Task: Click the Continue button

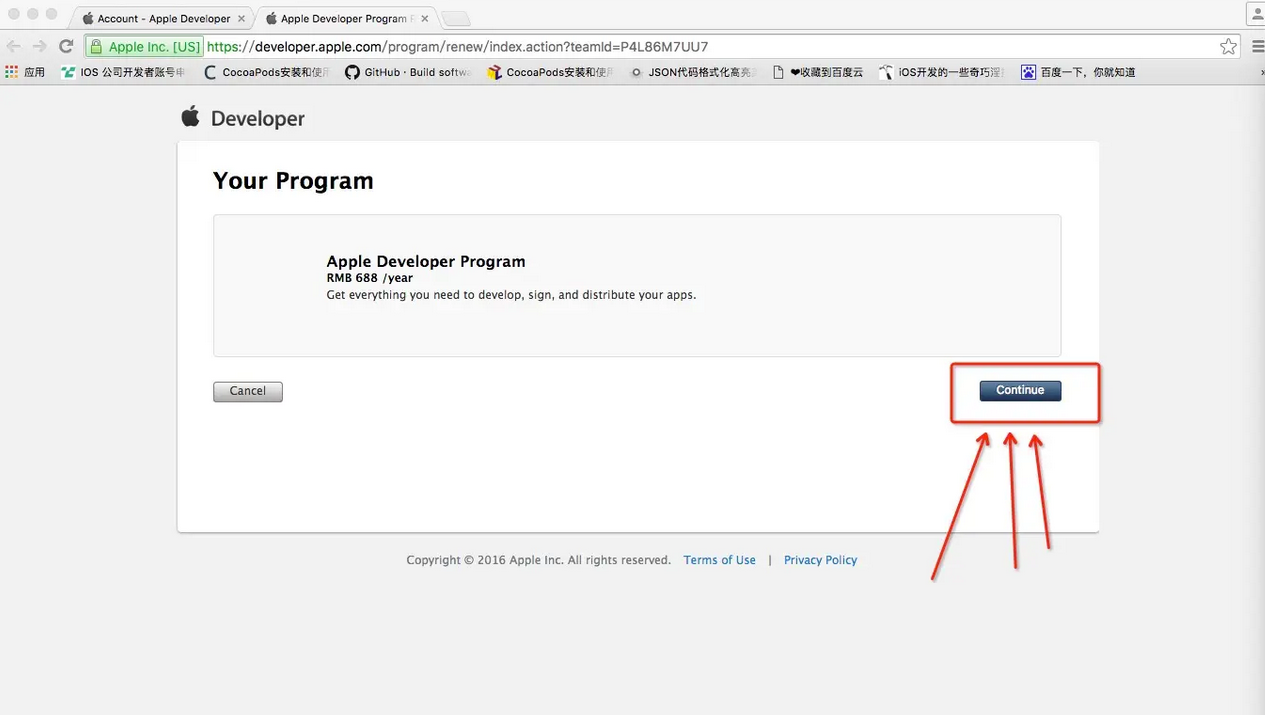Action: pyautogui.click(x=1020, y=391)
